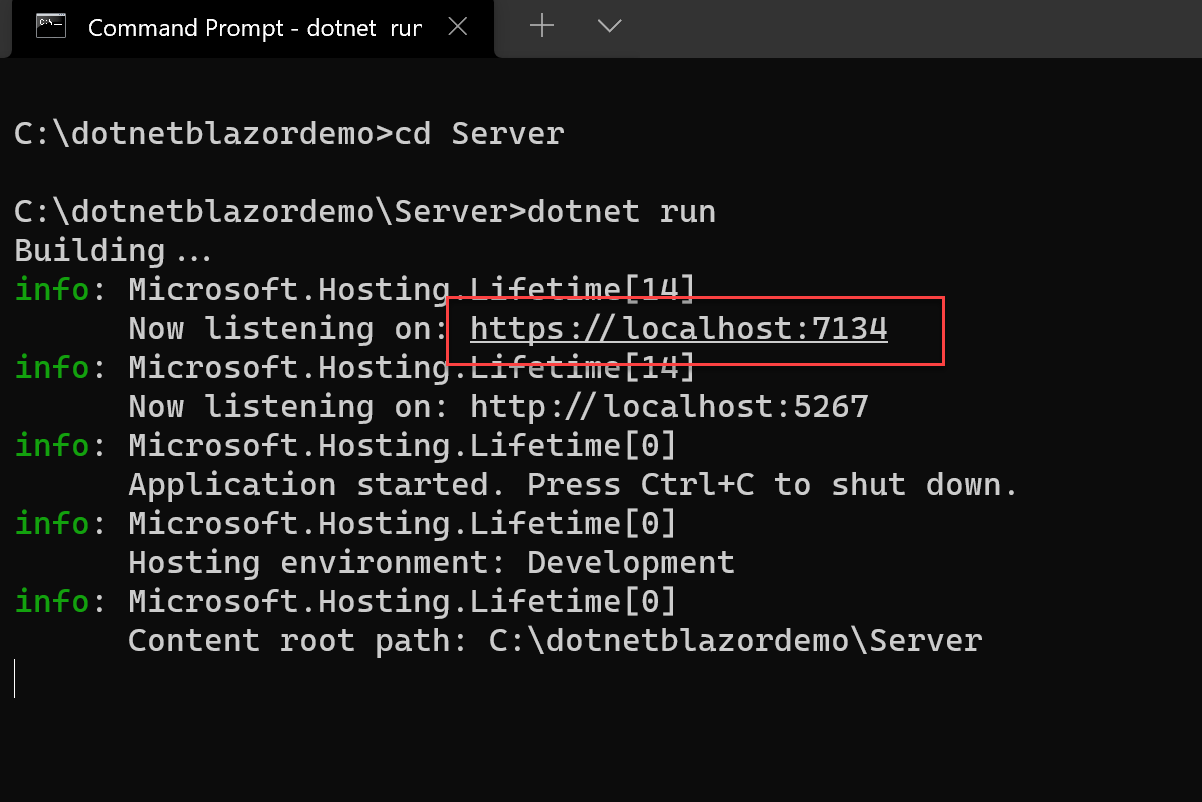Screen dimensions: 1202x802
Task: Open a new terminal tab with plus
Action: pyautogui.click(x=541, y=27)
